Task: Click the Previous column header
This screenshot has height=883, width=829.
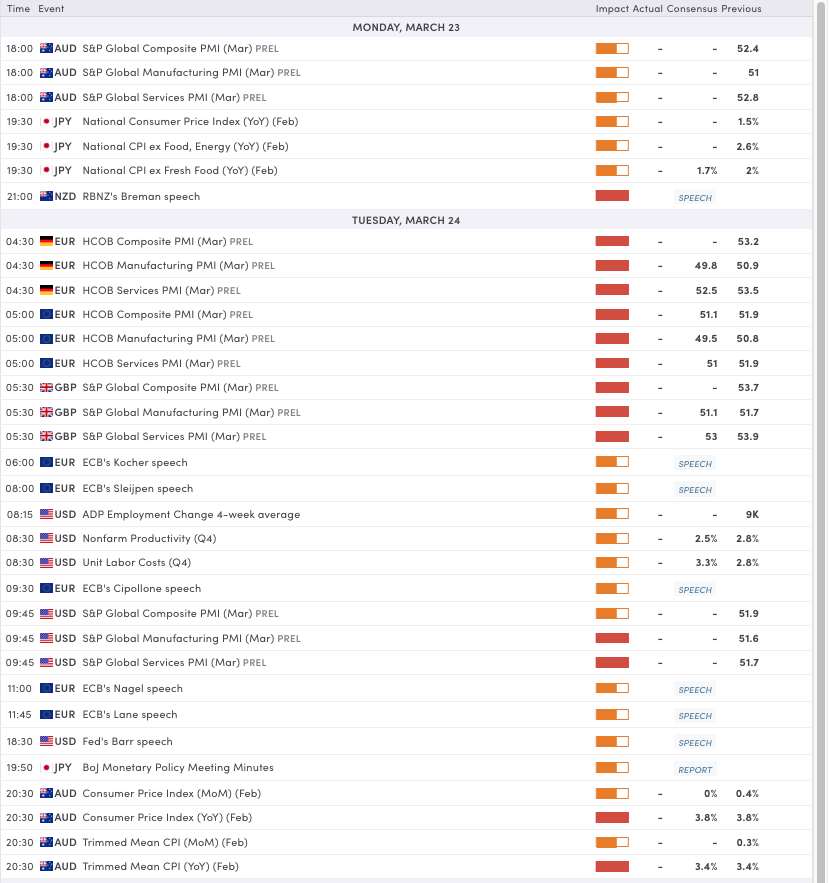Action: [741, 8]
